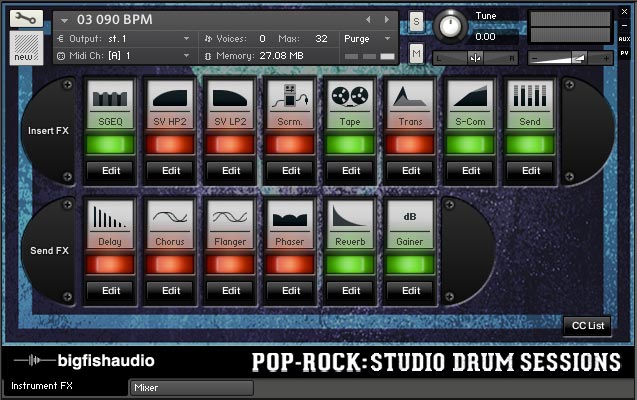Edit the Flanger effect settings
Image resolution: width=637 pixels, height=400 pixels.
(230, 291)
